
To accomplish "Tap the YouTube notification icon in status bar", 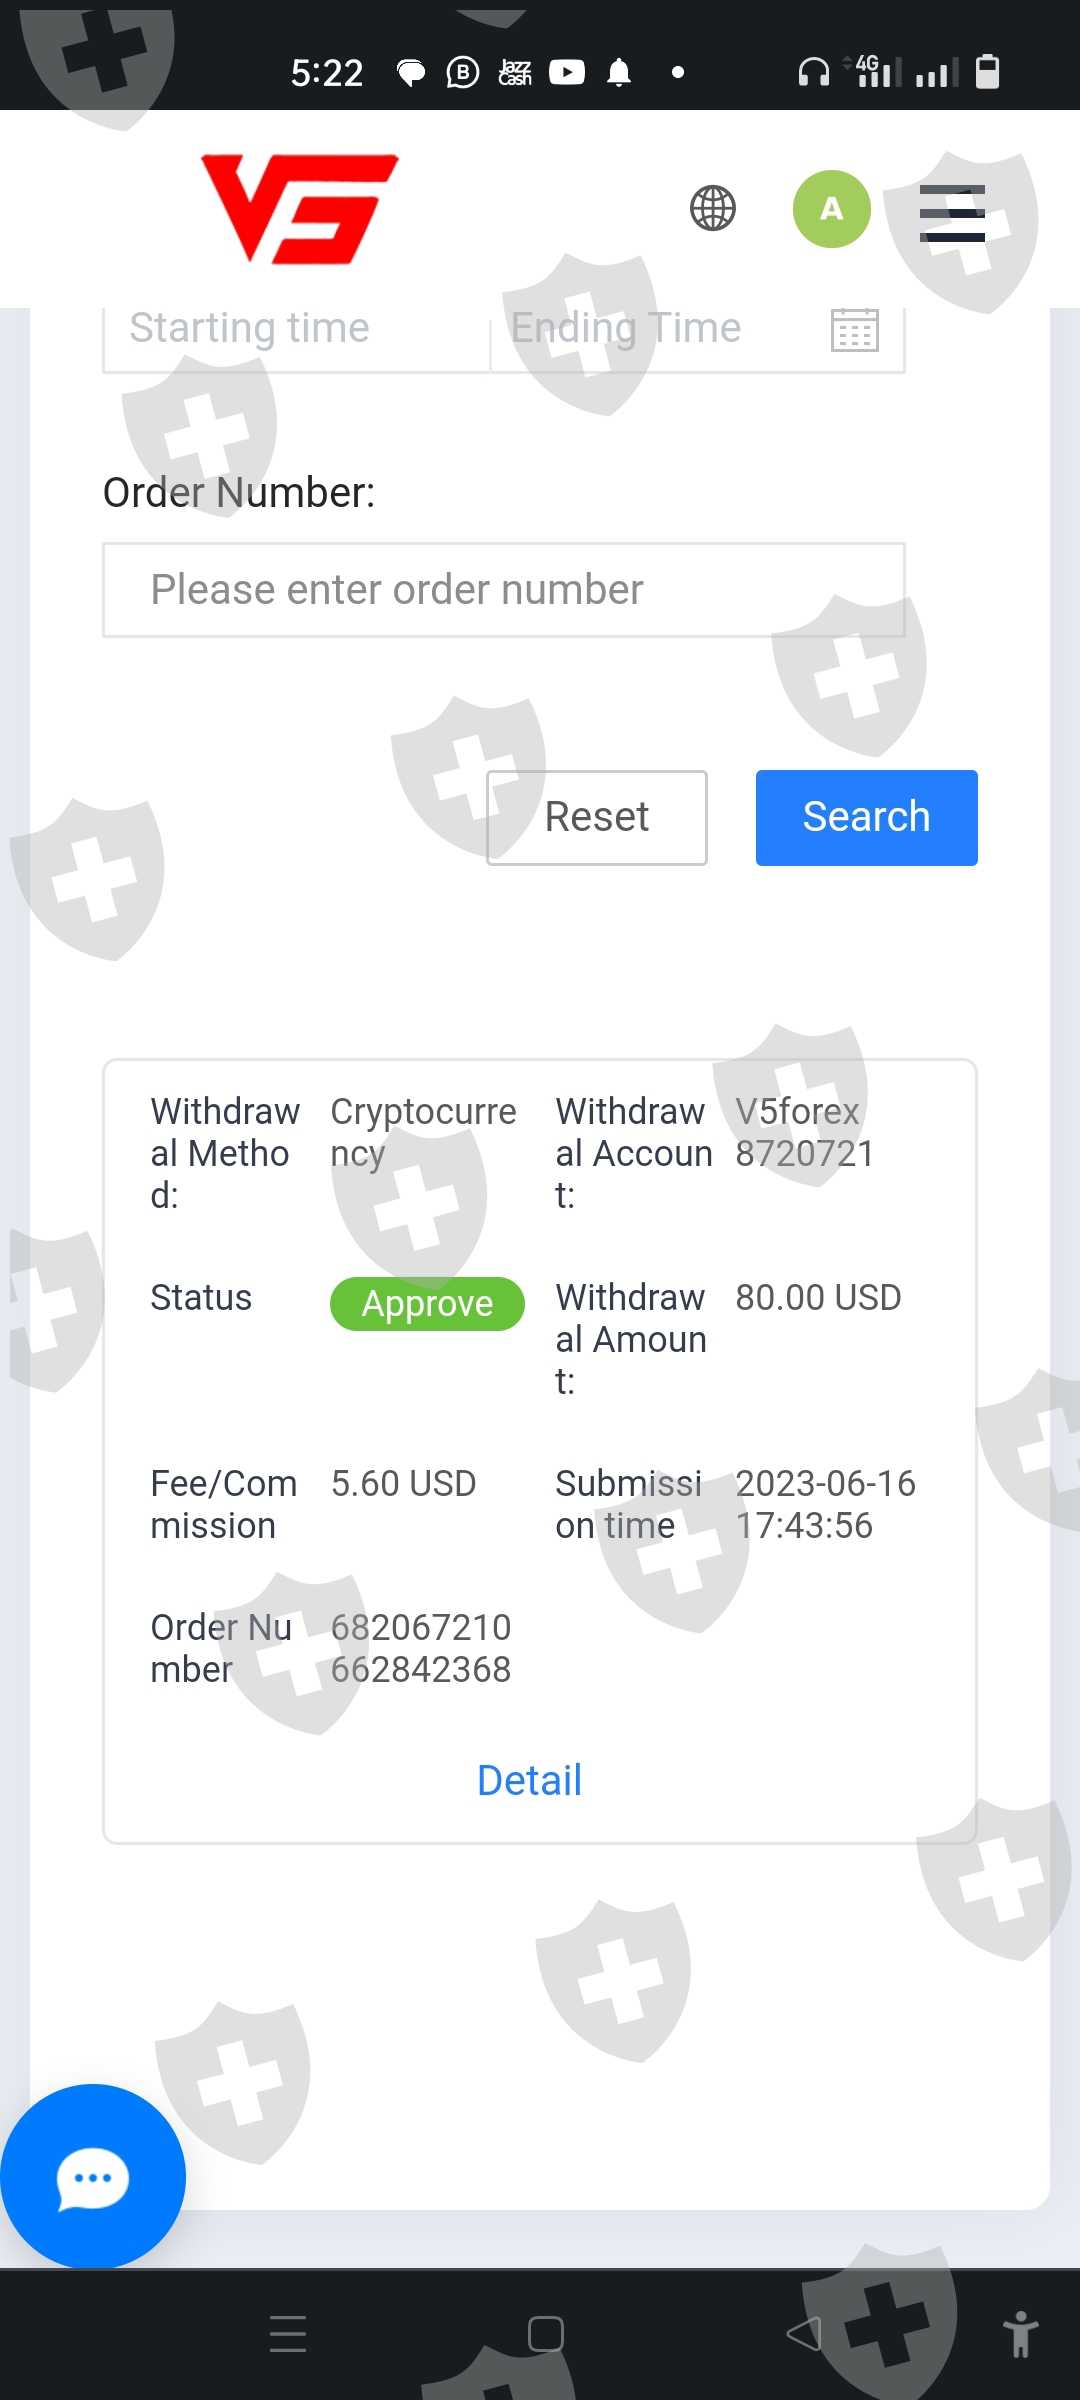I will pos(567,72).
